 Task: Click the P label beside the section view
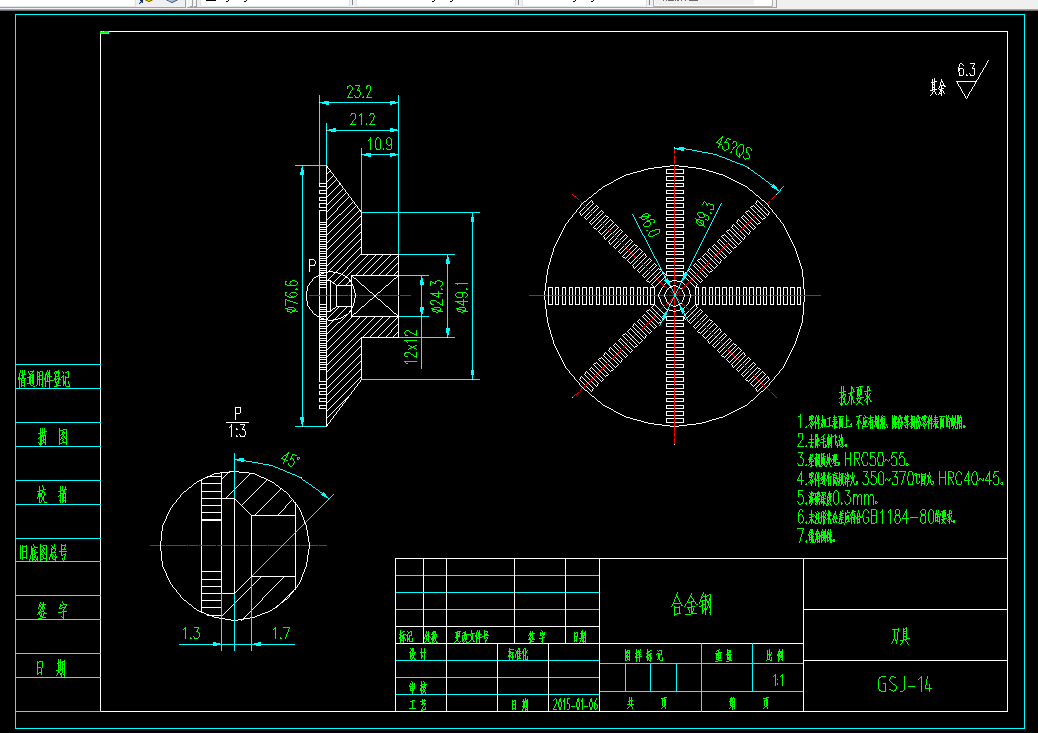[312, 266]
